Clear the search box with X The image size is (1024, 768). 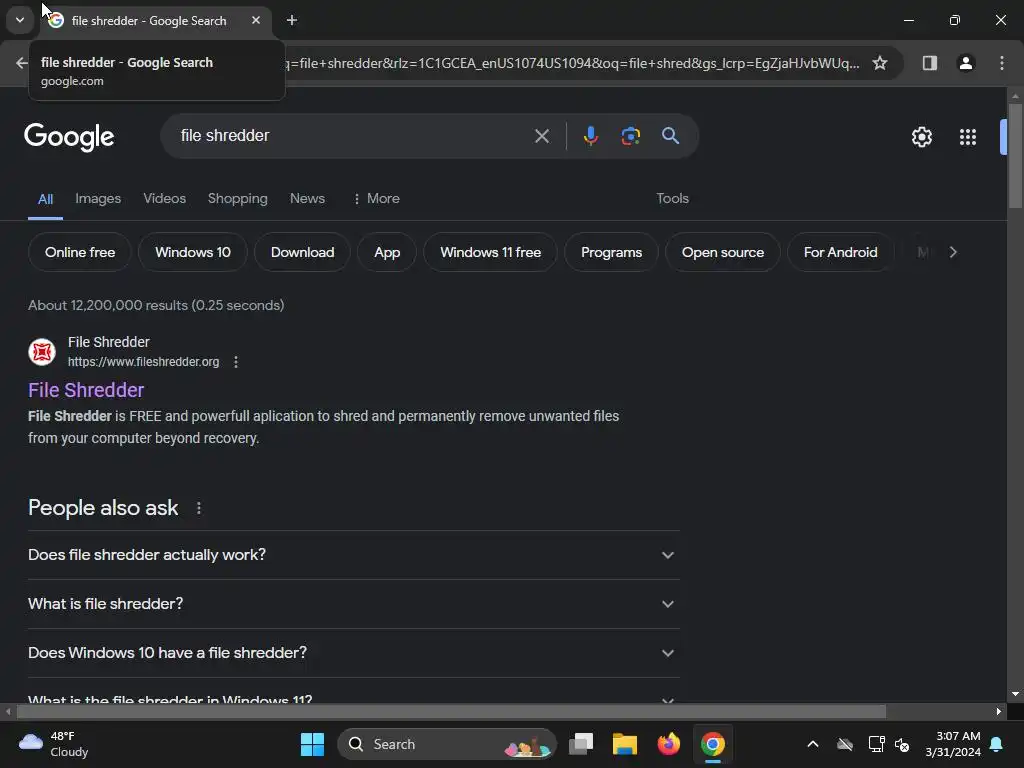541,136
